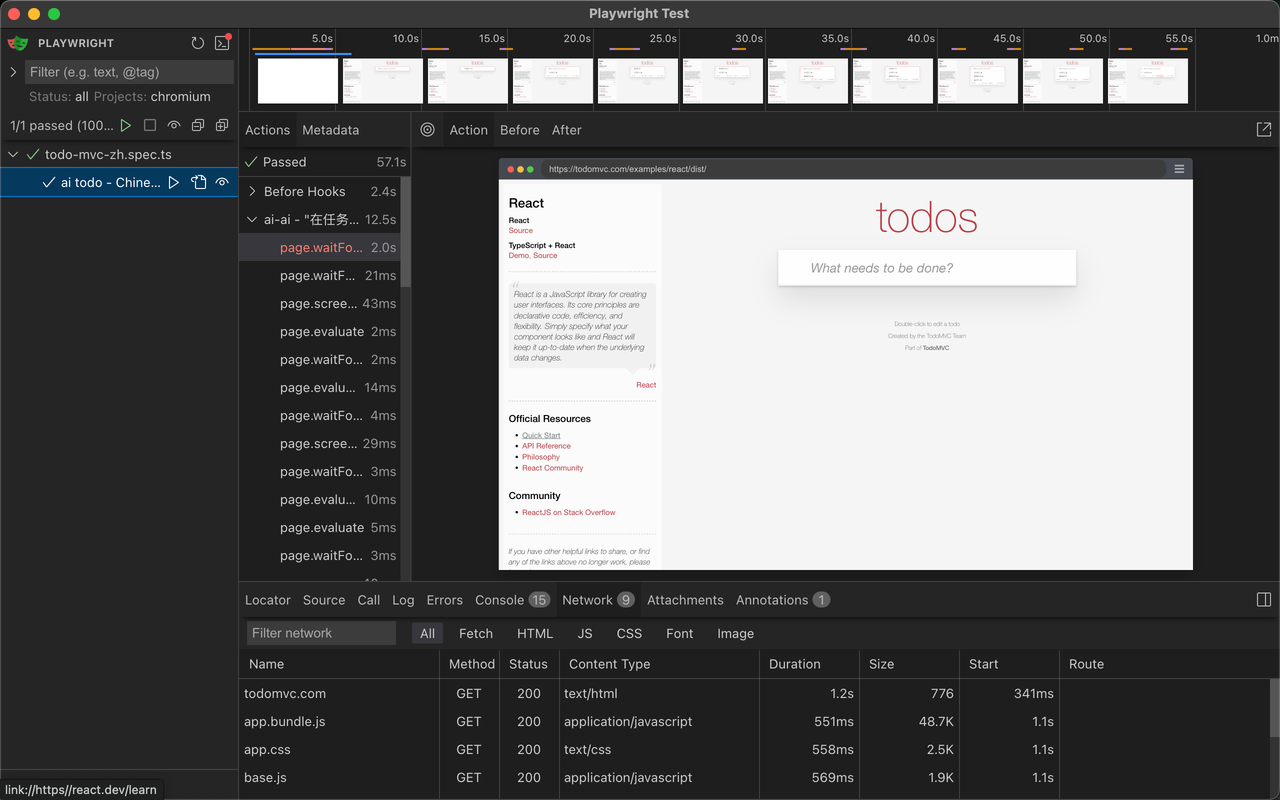1280x800 pixels.
Task: Expand all tests in the sidebar
Action: click(x=222, y=125)
